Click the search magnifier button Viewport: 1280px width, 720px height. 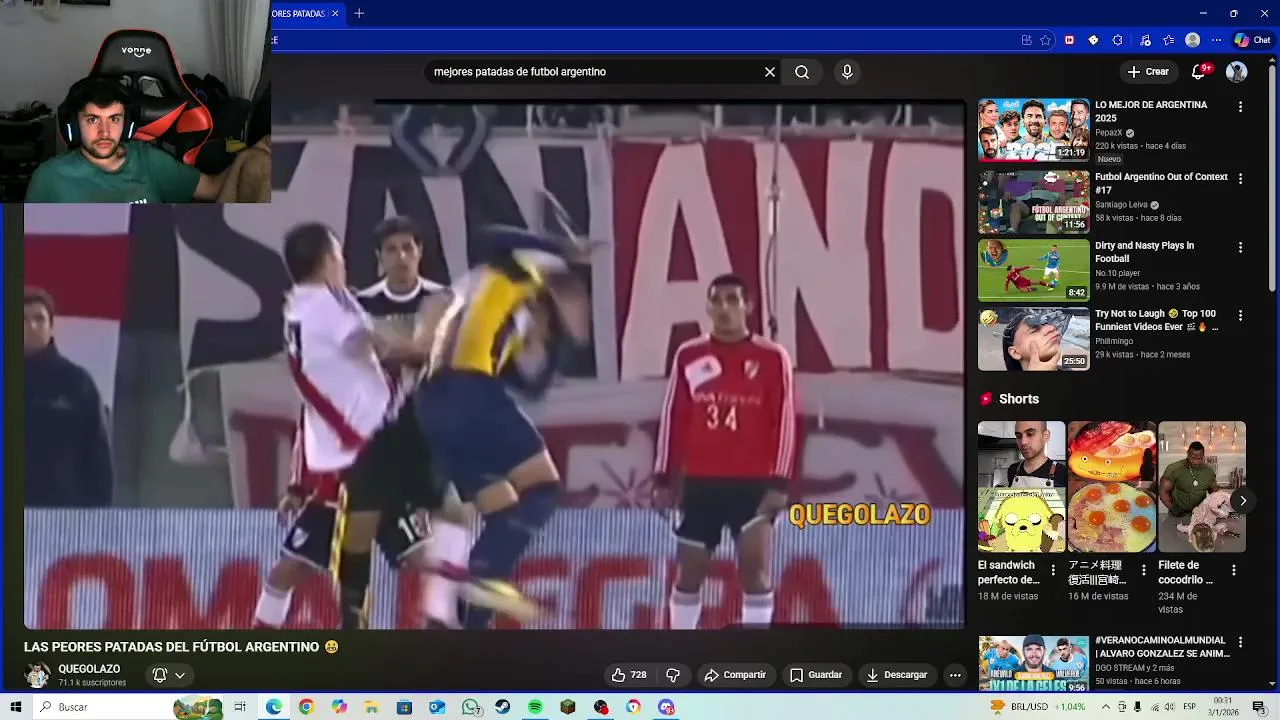pyautogui.click(x=802, y=72)
